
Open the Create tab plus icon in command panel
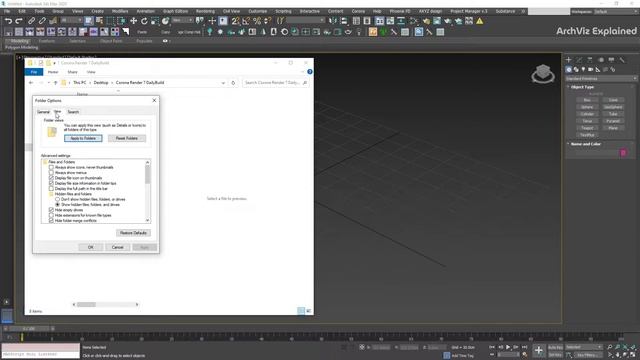tap(569, 60)
